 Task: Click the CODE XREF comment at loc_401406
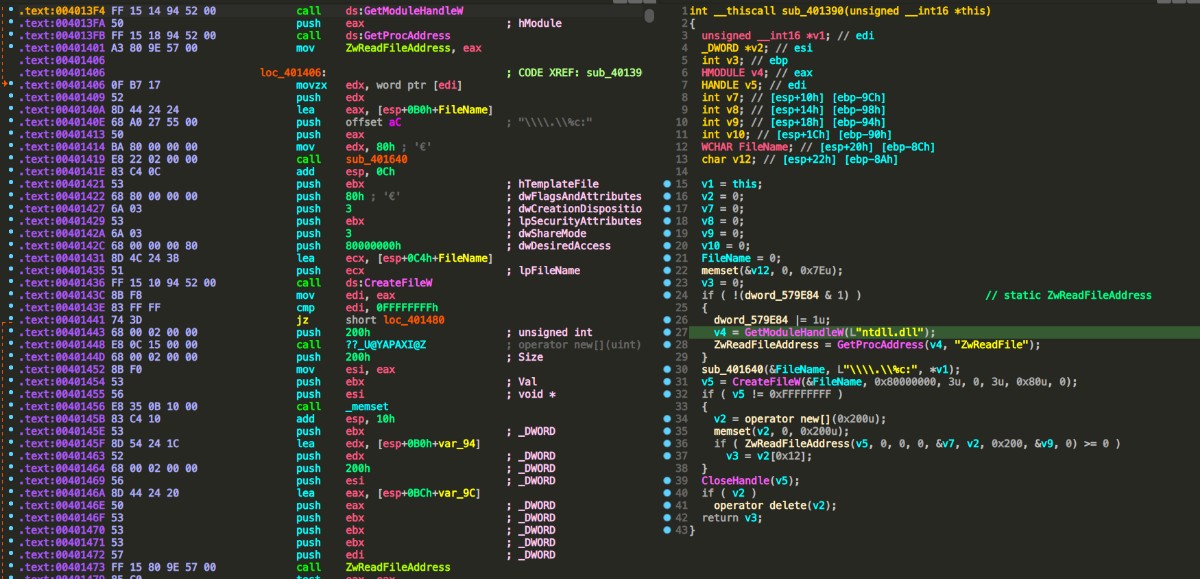[x=574, y=72]
